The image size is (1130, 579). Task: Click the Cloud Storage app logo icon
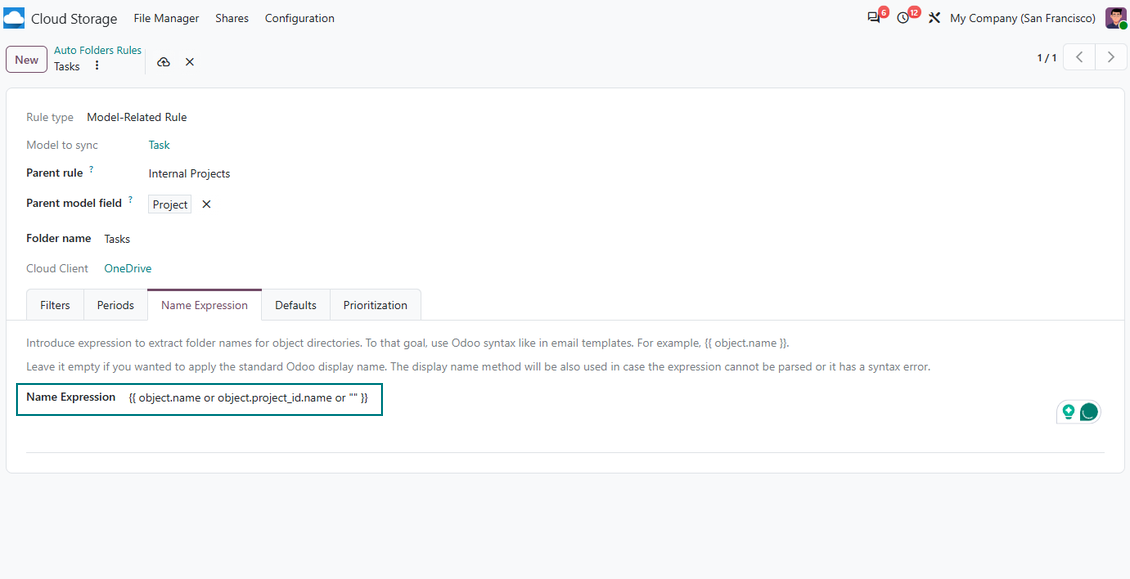[14, 18]
